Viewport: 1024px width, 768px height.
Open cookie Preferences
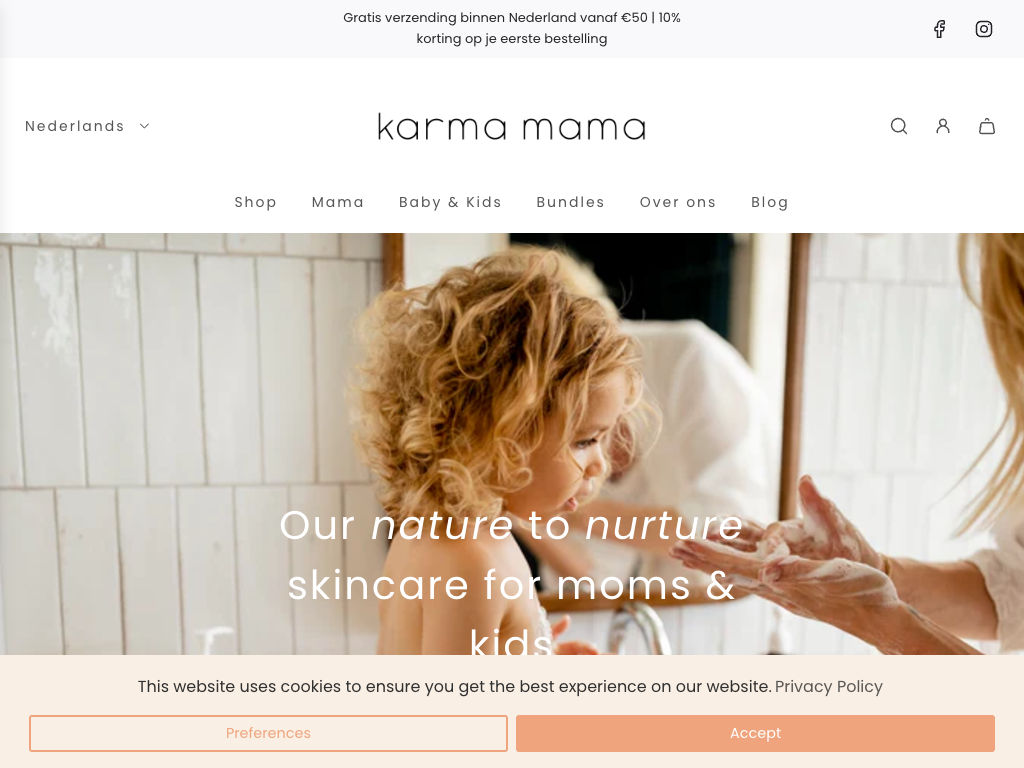[x=268, y=733]
